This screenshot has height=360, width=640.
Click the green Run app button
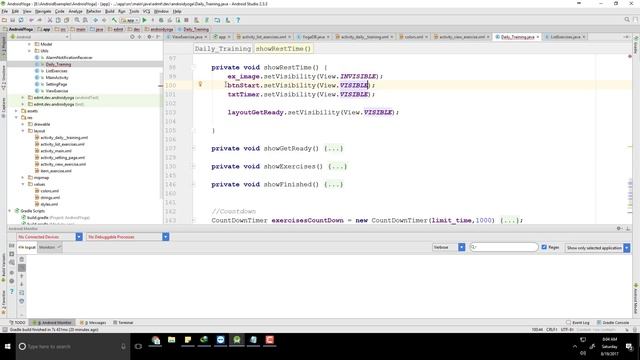click(x=144, y=20)
